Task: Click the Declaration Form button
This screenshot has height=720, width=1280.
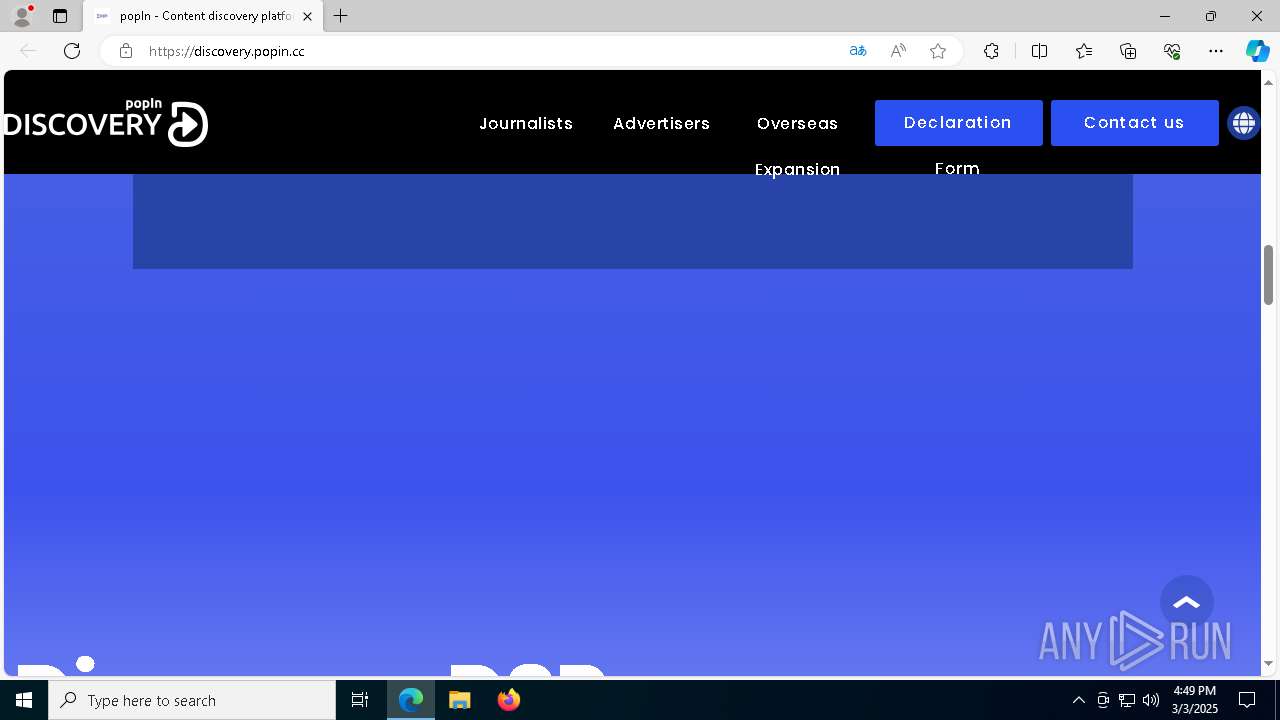Action: pos(958,123)
